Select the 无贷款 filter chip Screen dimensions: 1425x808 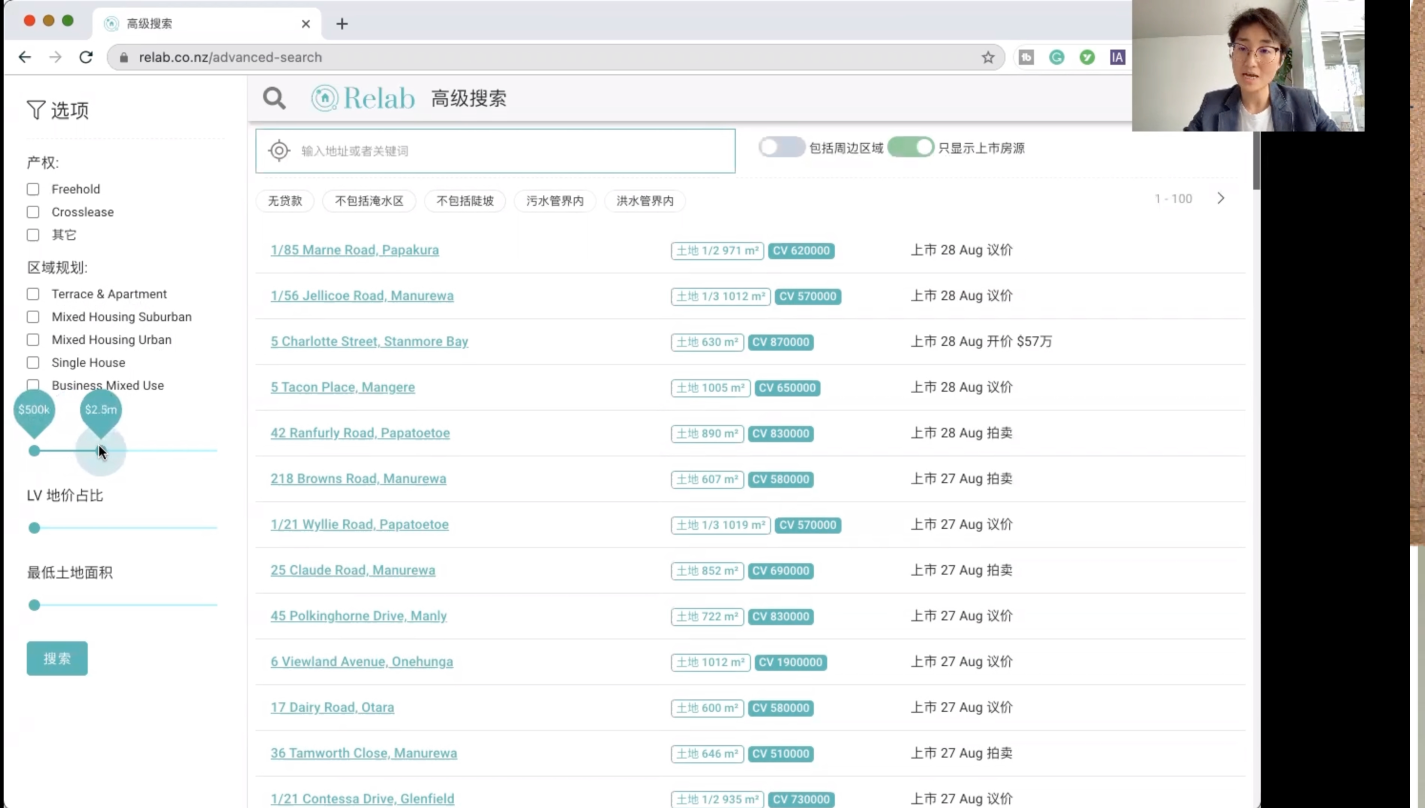[x=285, y=201]
